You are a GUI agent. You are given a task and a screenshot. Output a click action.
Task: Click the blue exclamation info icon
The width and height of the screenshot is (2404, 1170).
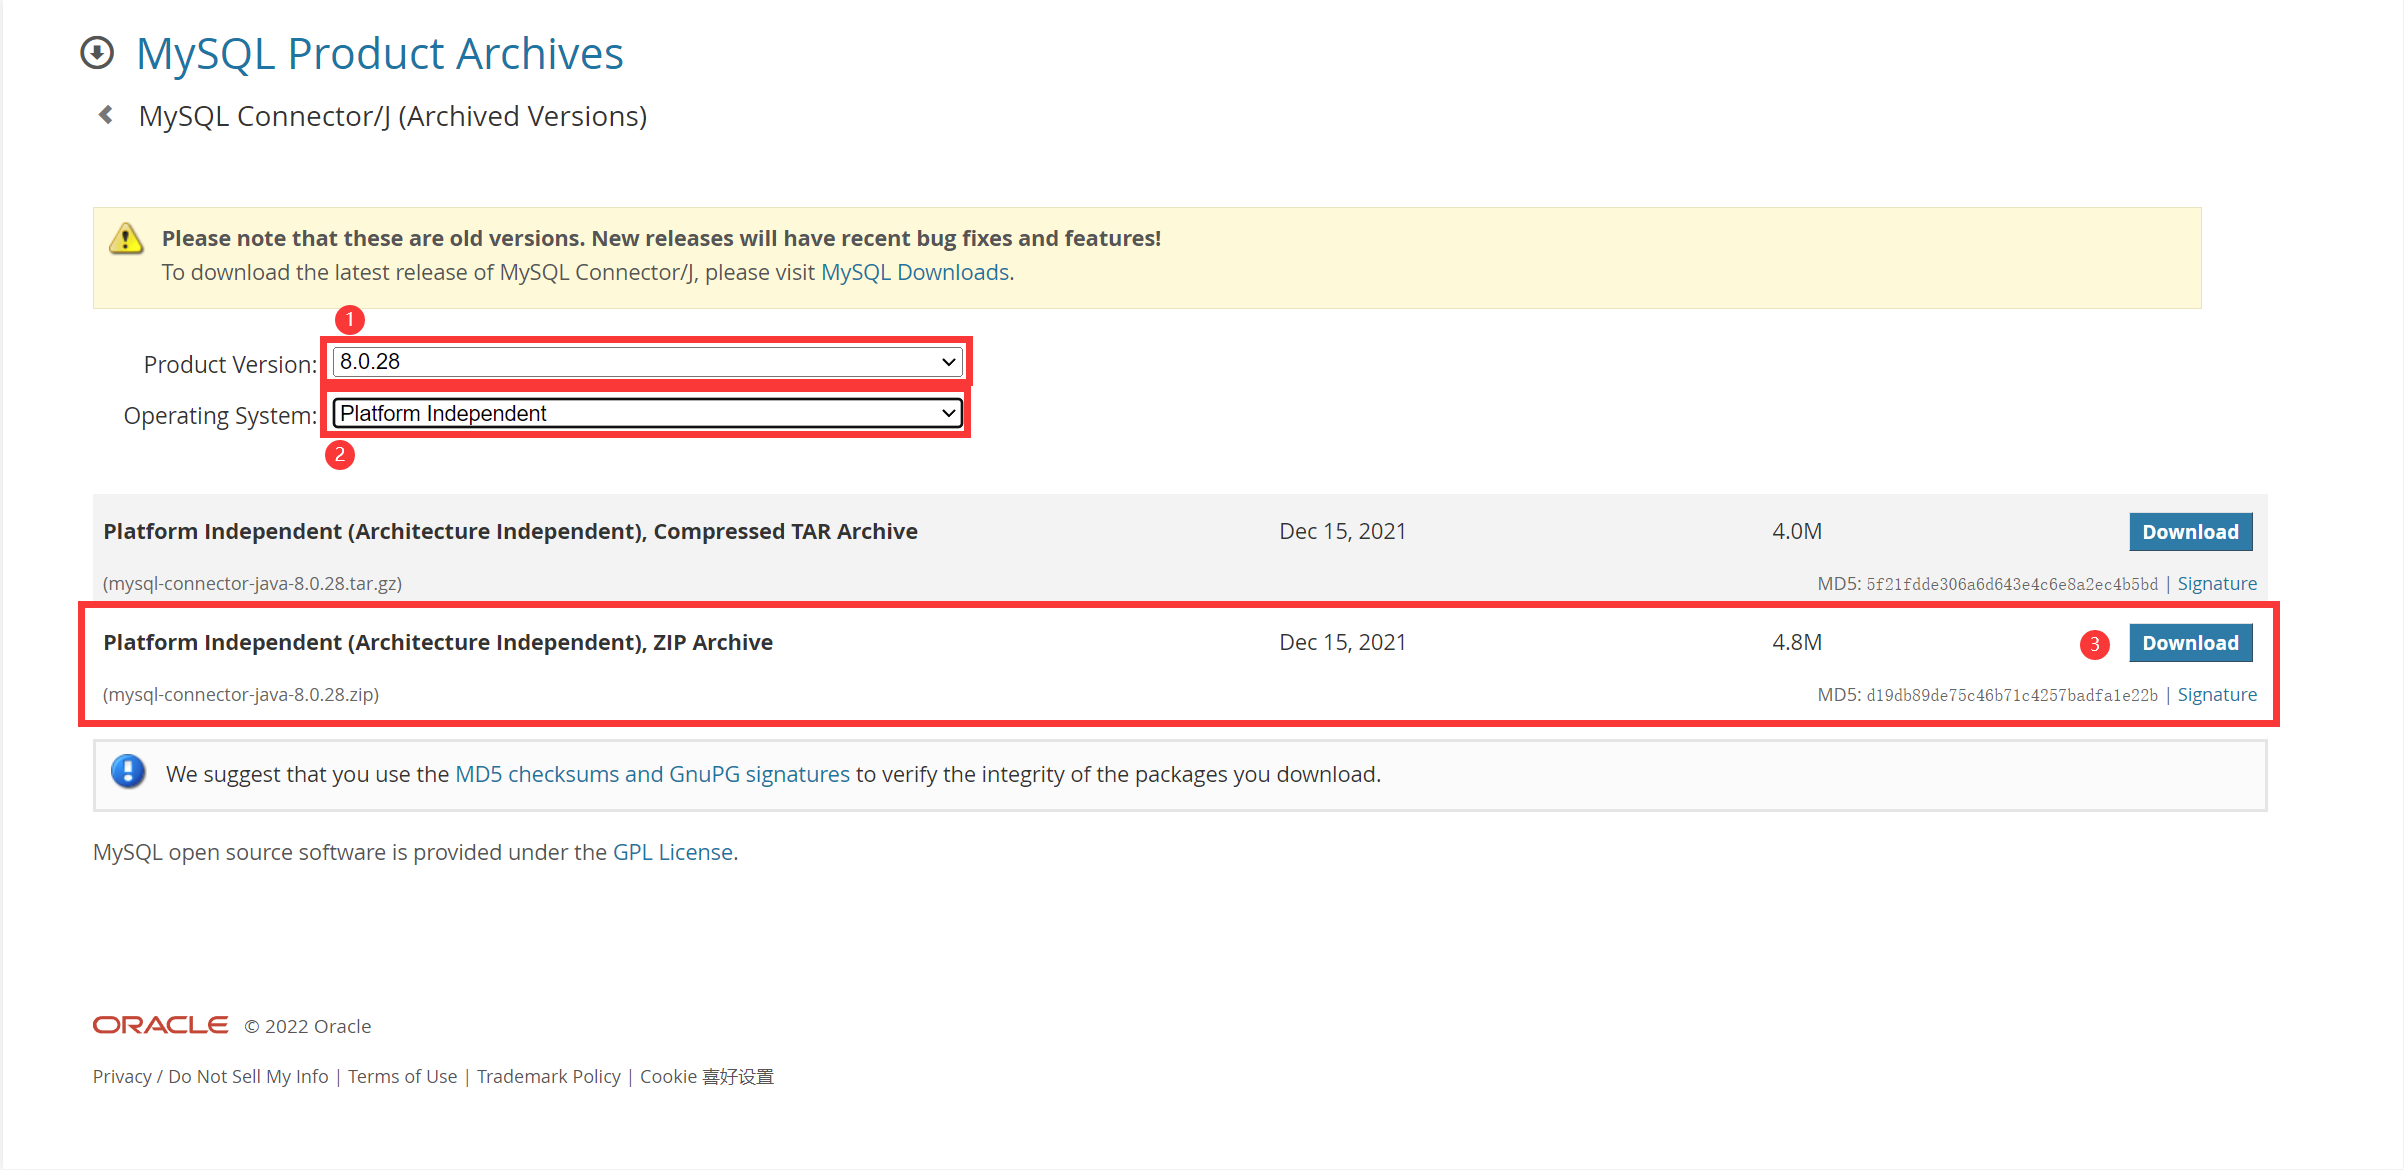pyautogui.click(x=128, y=772)
